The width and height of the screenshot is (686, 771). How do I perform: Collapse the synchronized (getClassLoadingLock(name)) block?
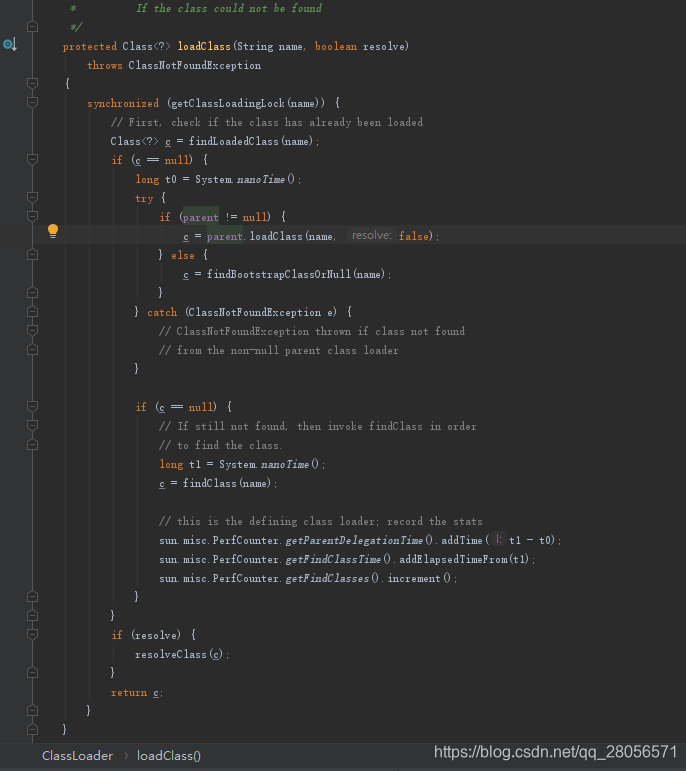coord(32,102)
